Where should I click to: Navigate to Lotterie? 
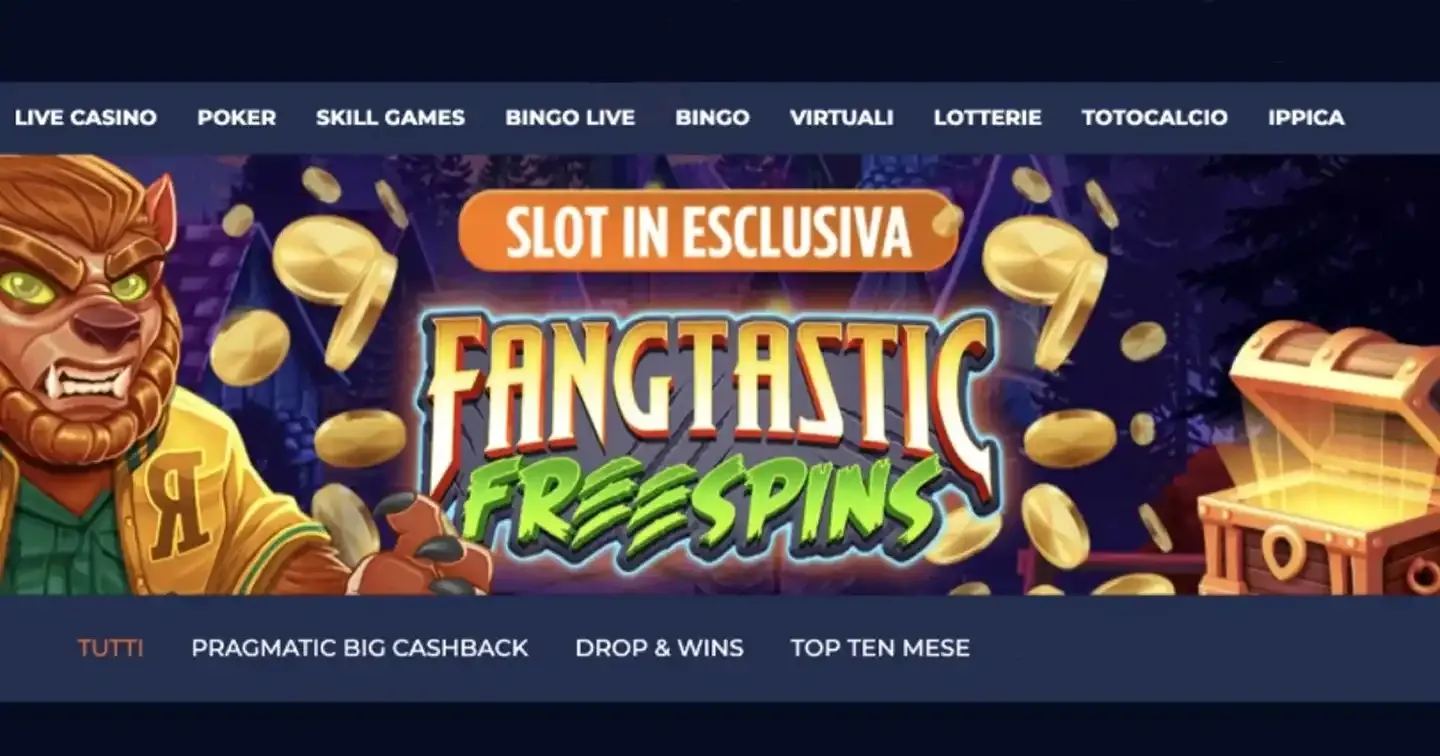[x=988, y=118]
